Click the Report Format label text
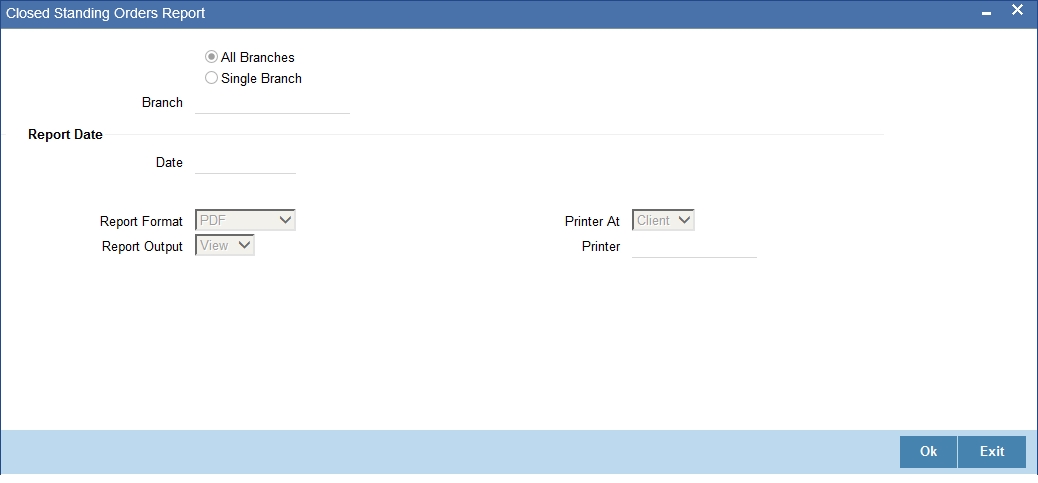 click(142, 221)
